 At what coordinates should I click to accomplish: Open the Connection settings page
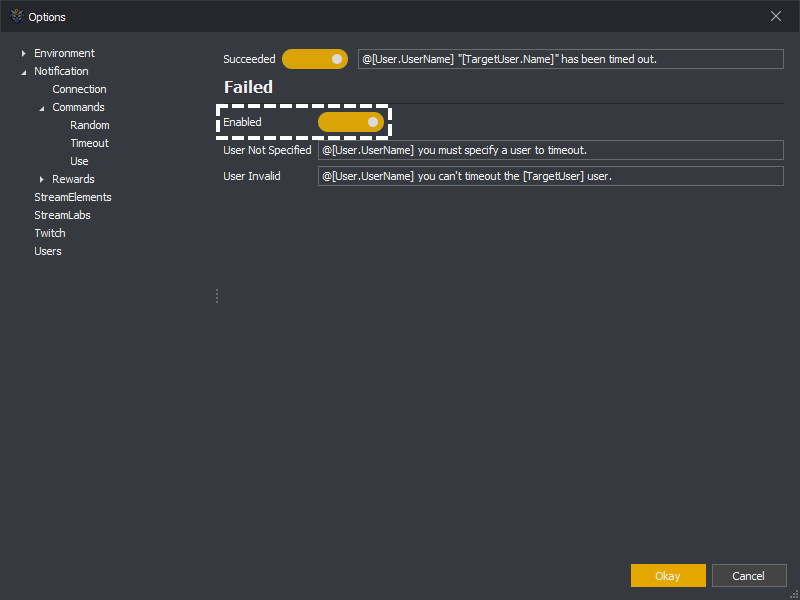(79, 89)
